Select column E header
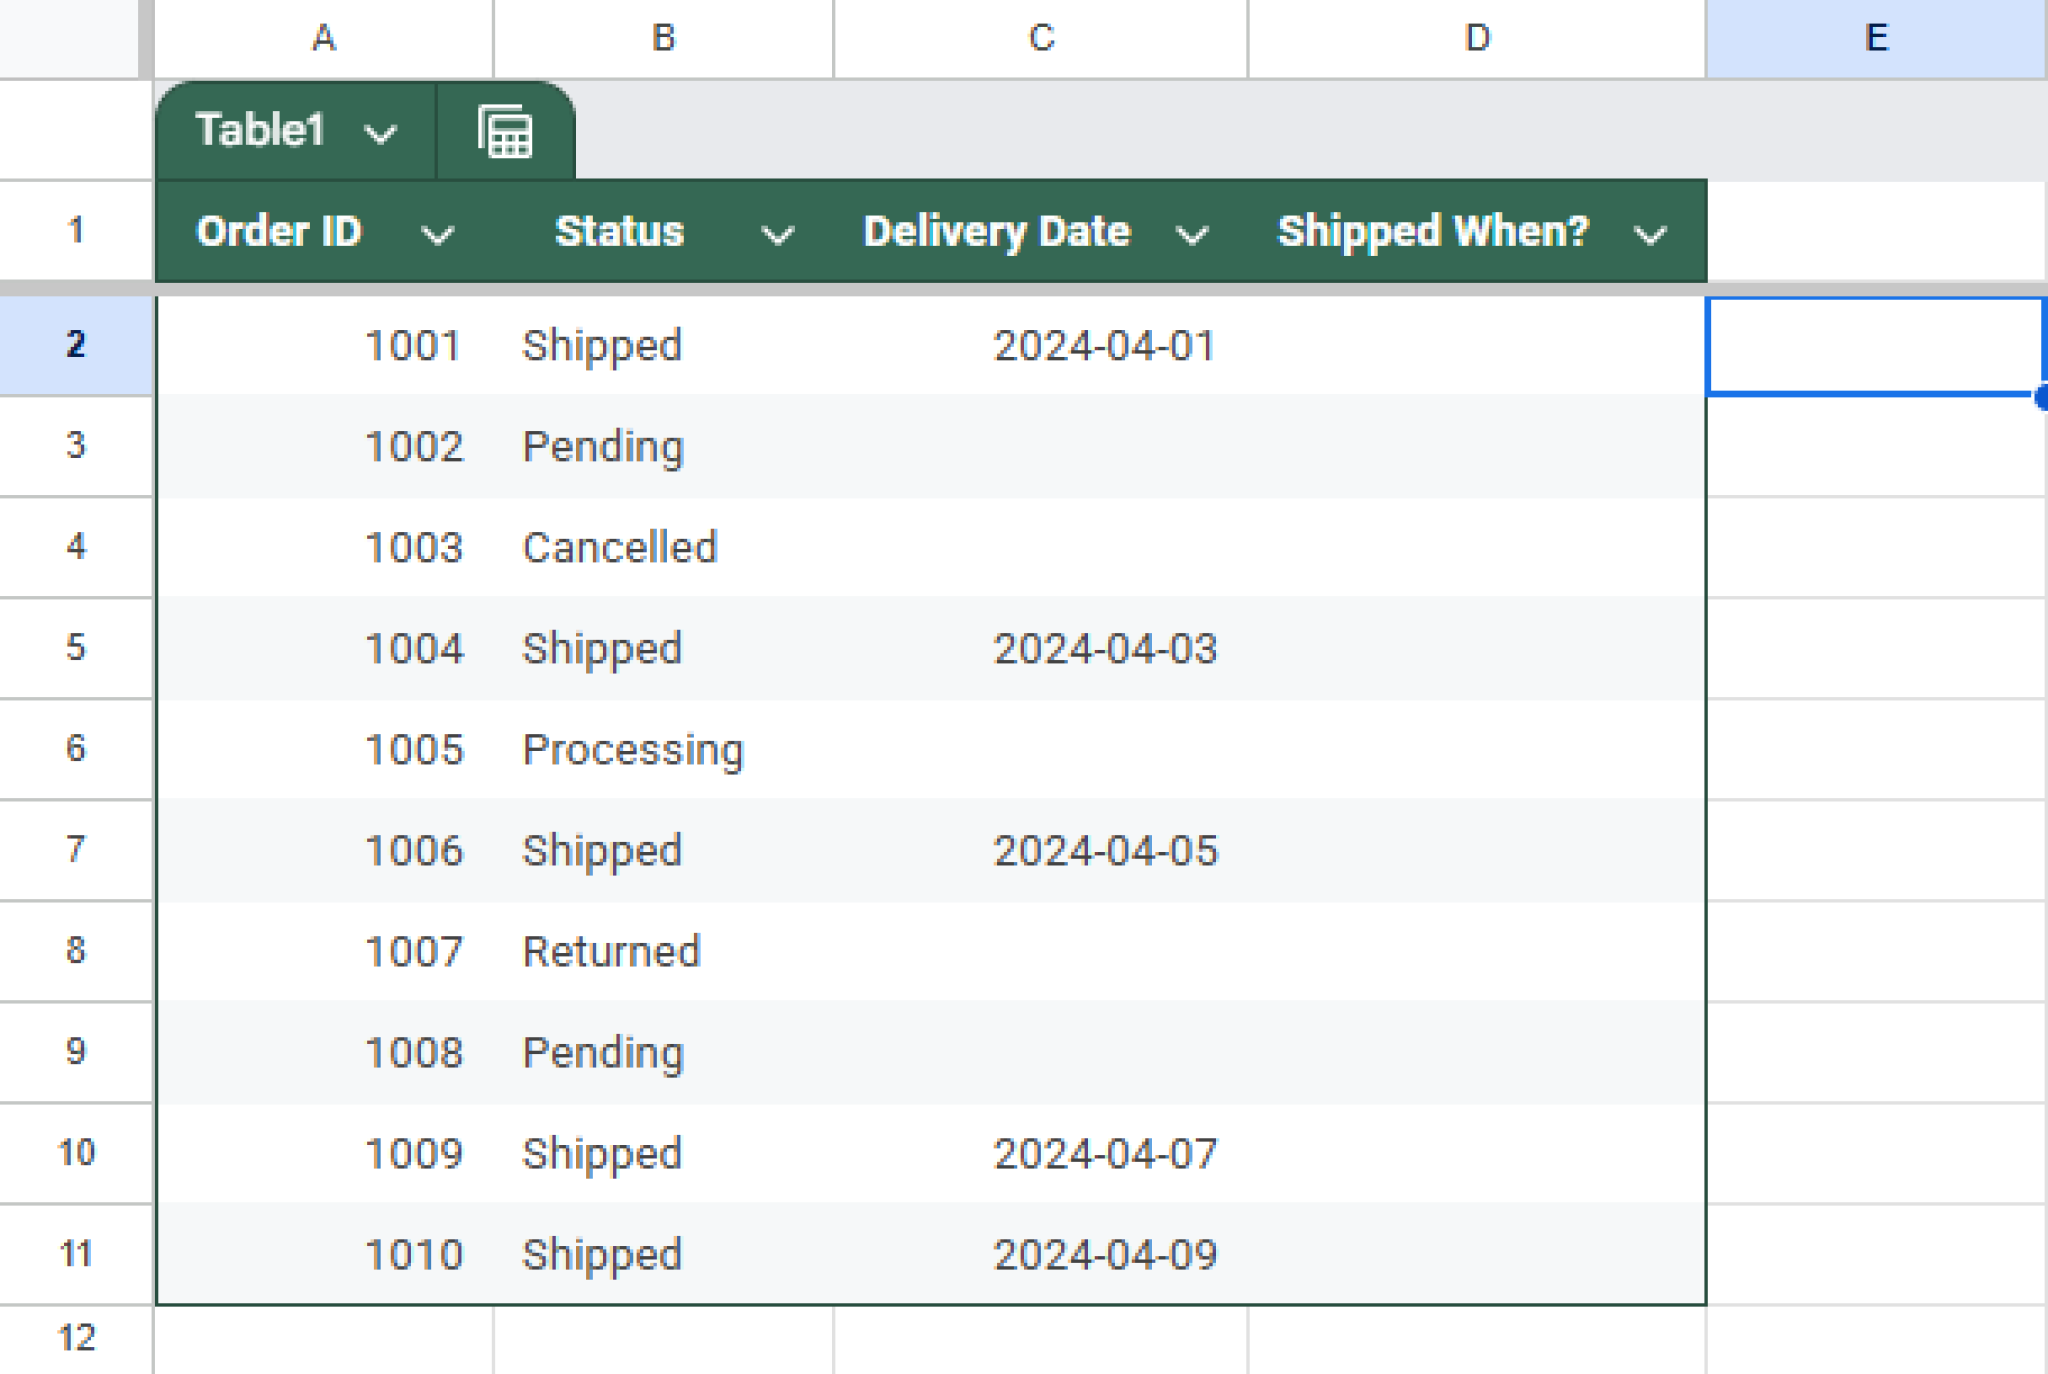Image resolution: width=2048 pixels, height=1374 pixels. [1875, 39]
